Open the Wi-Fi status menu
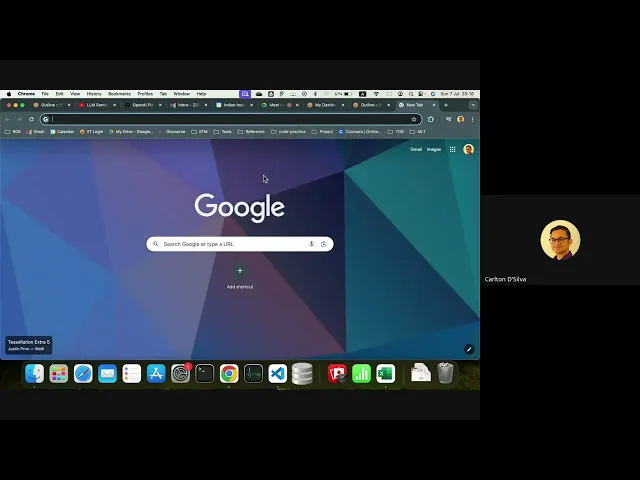Viewport: 640px width, 480px height. click(376, 94)
